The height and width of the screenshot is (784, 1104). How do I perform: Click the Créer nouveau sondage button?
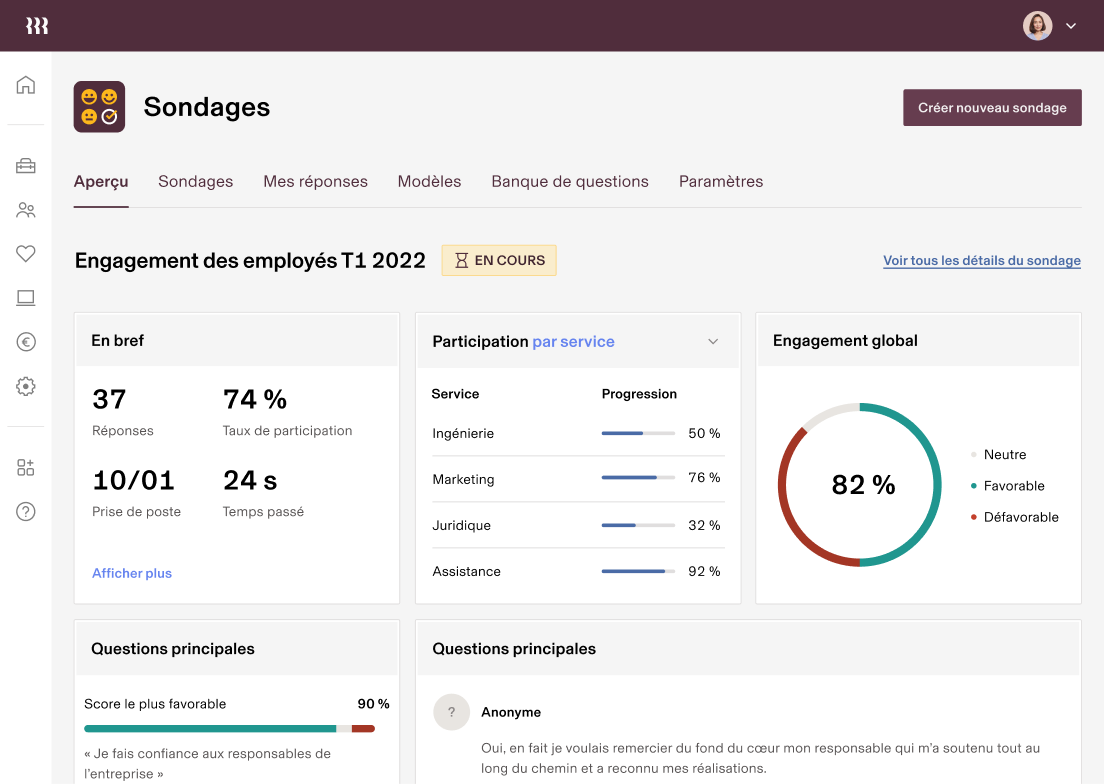pyautogui.click(x=992, y=107)
